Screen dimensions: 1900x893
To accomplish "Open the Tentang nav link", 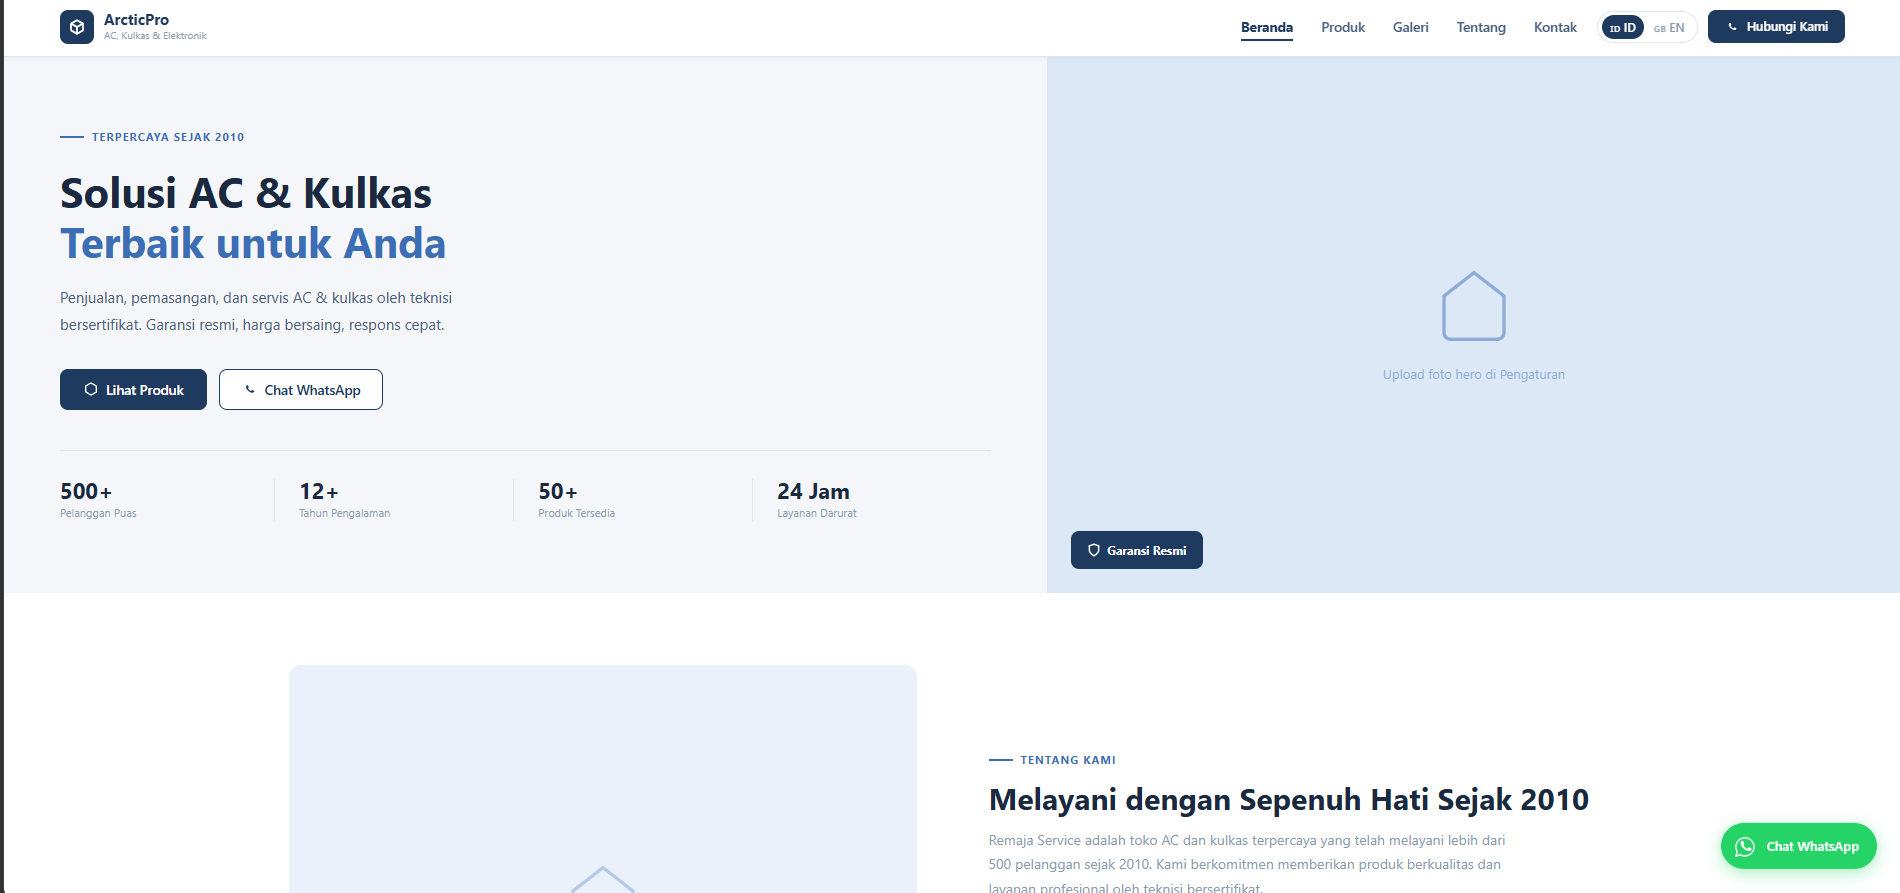I will coord(1481,27).
